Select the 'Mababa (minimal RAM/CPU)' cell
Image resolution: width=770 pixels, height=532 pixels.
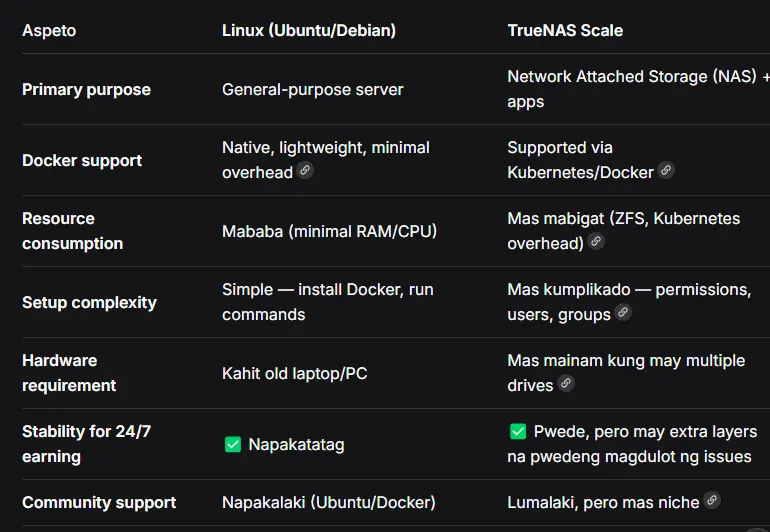tap(330, 231)
